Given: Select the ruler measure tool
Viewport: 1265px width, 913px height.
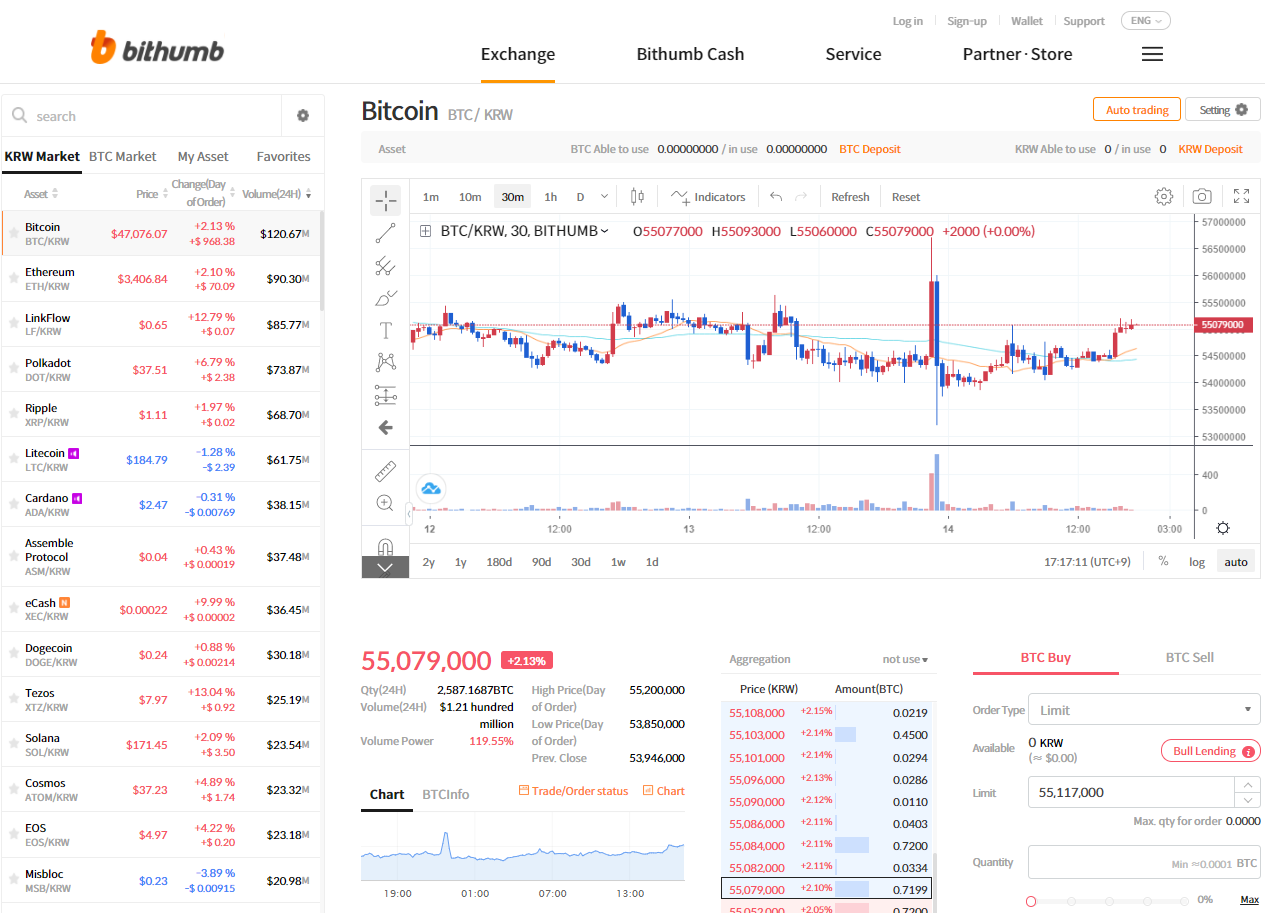Looking at the screenshot, I should 385,471.
